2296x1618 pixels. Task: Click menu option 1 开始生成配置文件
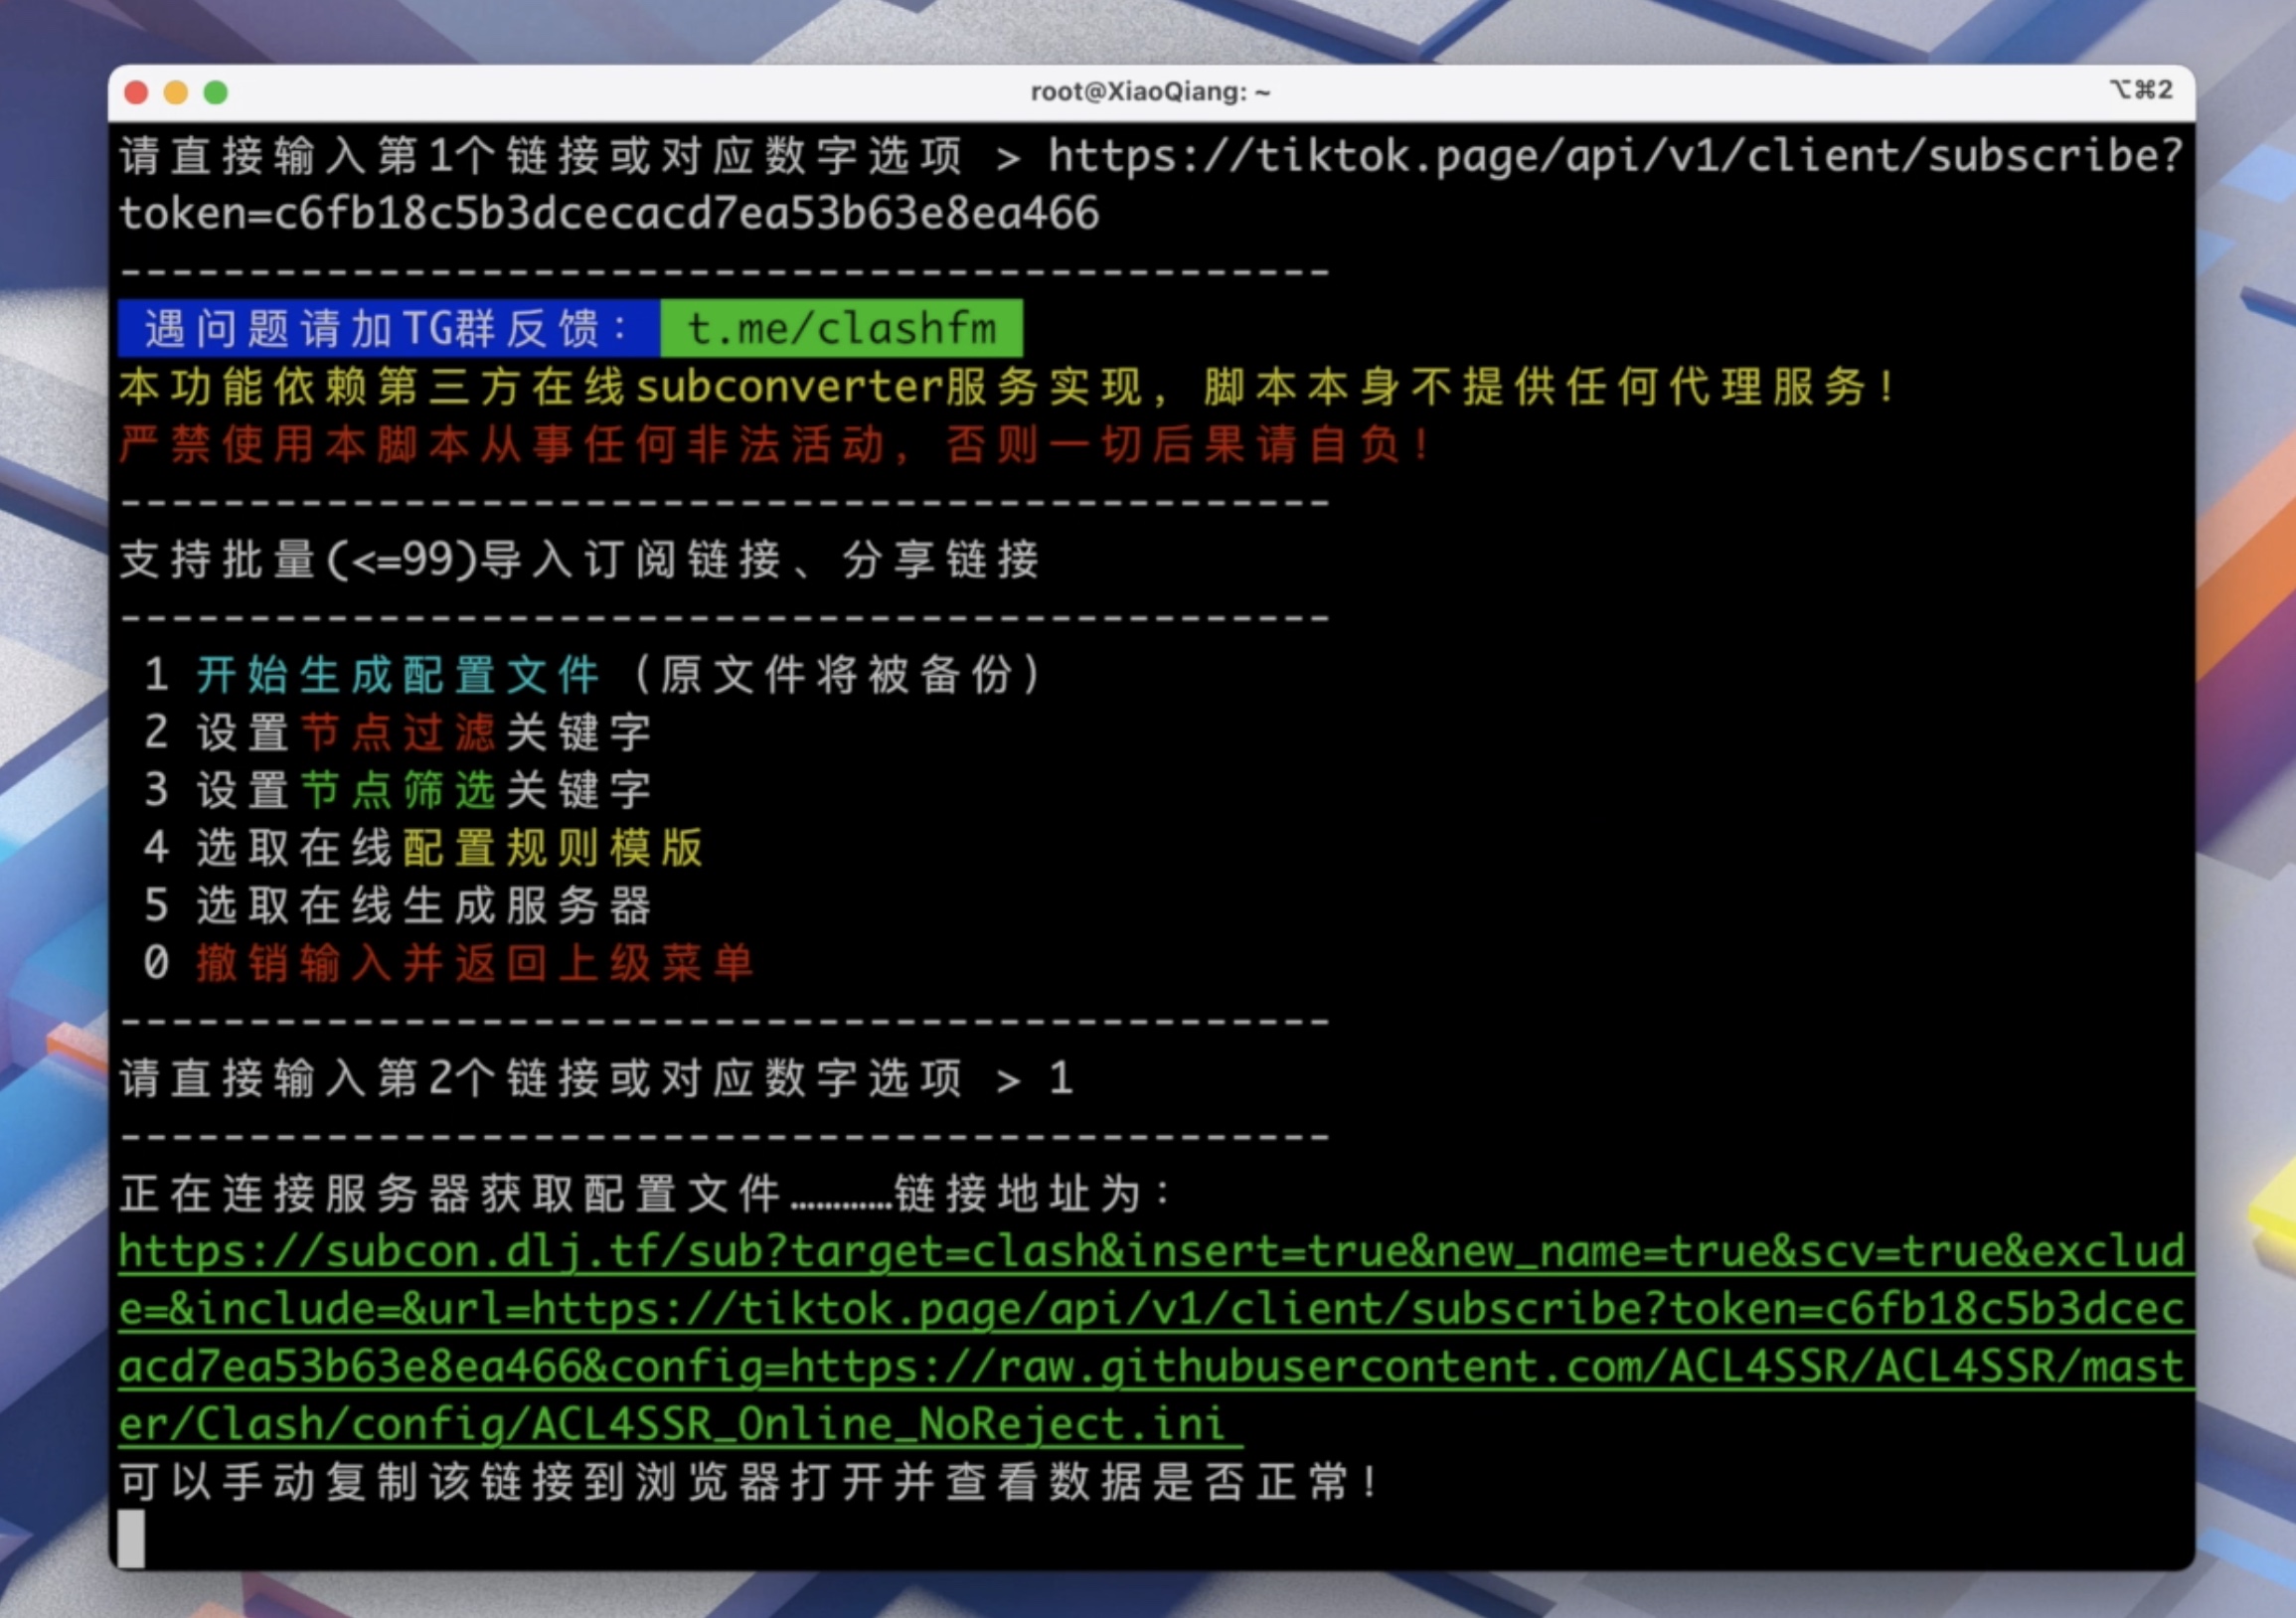(x=398, y=675)
